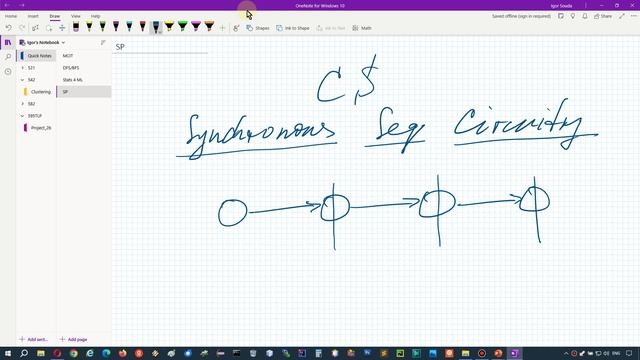
Task: Click Saved offline sign-in status text
Action: [x=521, y=16]
